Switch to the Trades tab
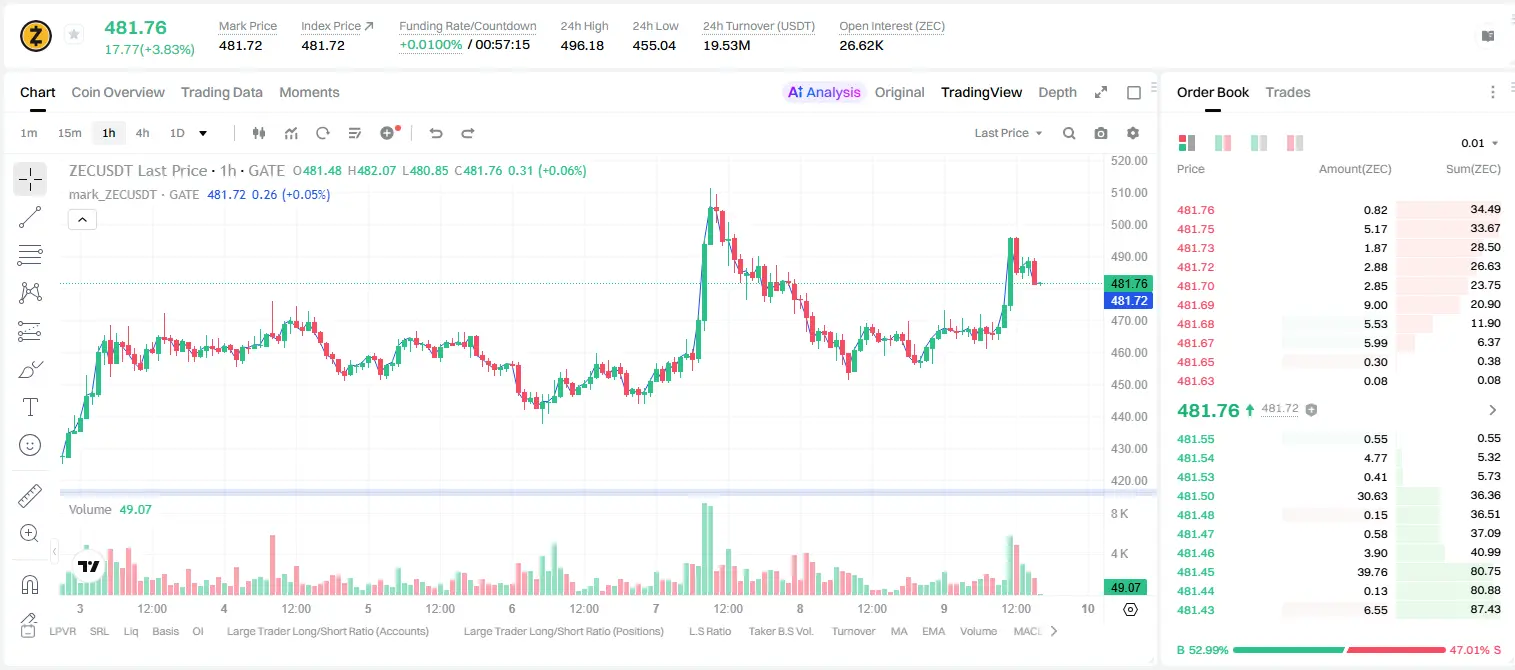Viewport: 1515px width, 670px height. [x=1287, y=92]
